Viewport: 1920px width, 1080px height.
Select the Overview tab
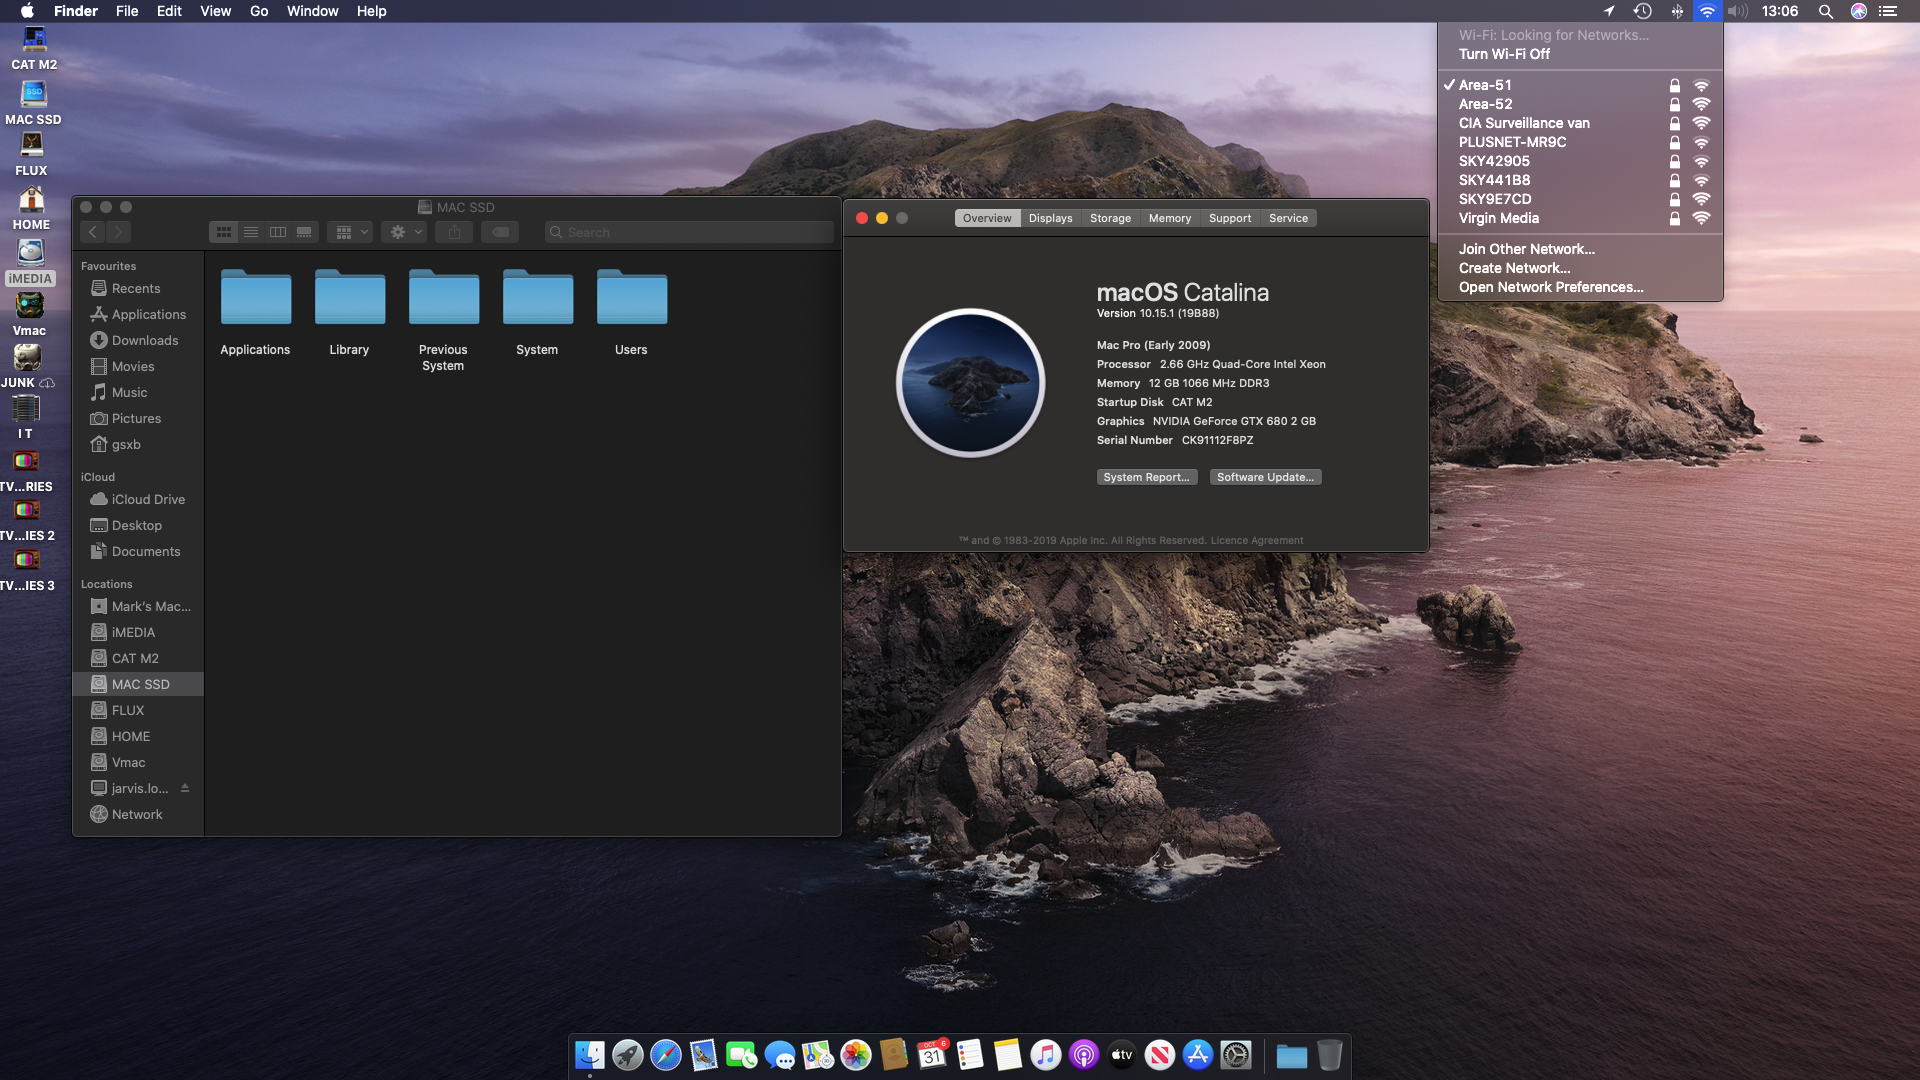pyautogui.click(x=987, y=218)
